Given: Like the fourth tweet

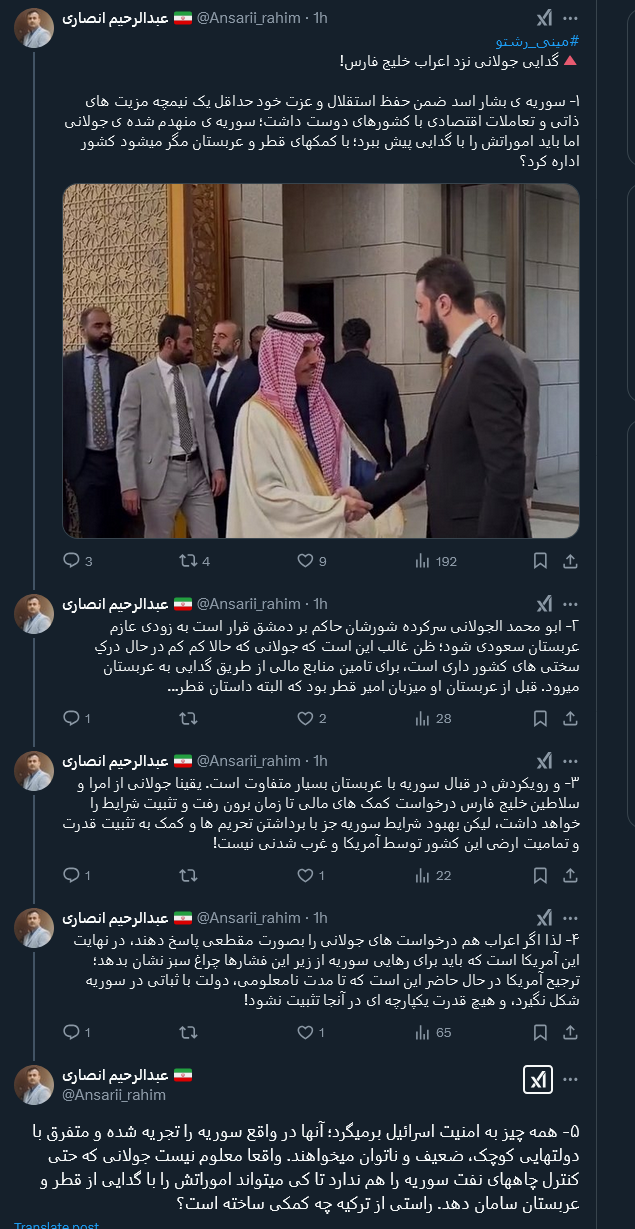Looking at the screenshot, I should tap(306, 1032).
